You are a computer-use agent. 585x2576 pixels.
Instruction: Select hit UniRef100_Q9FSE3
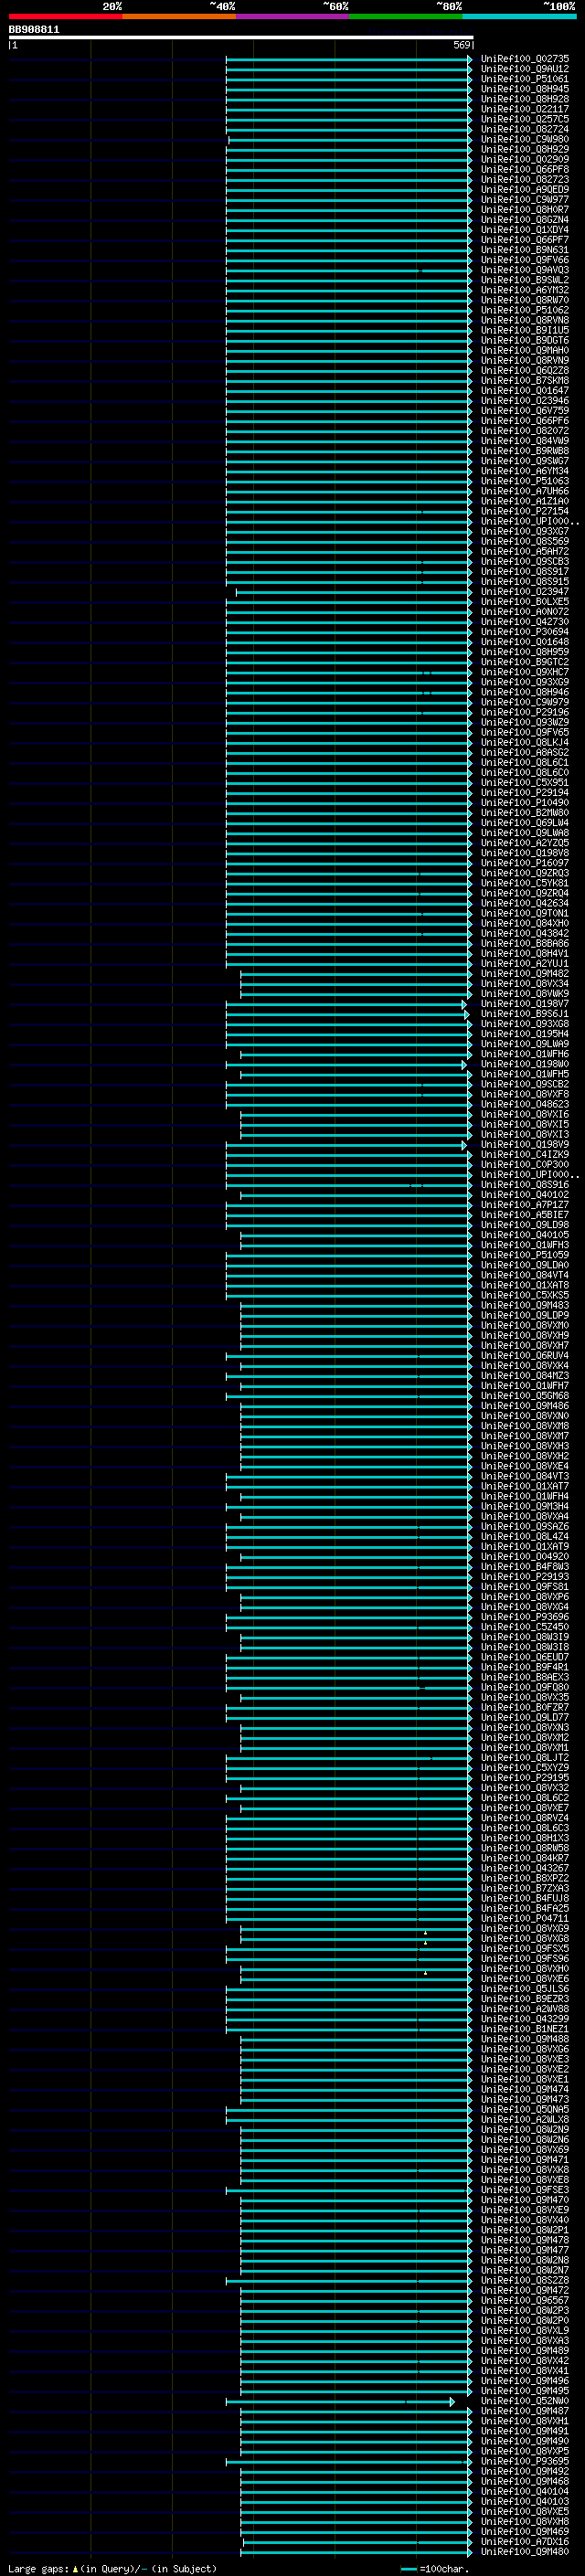coord(525,2190)
